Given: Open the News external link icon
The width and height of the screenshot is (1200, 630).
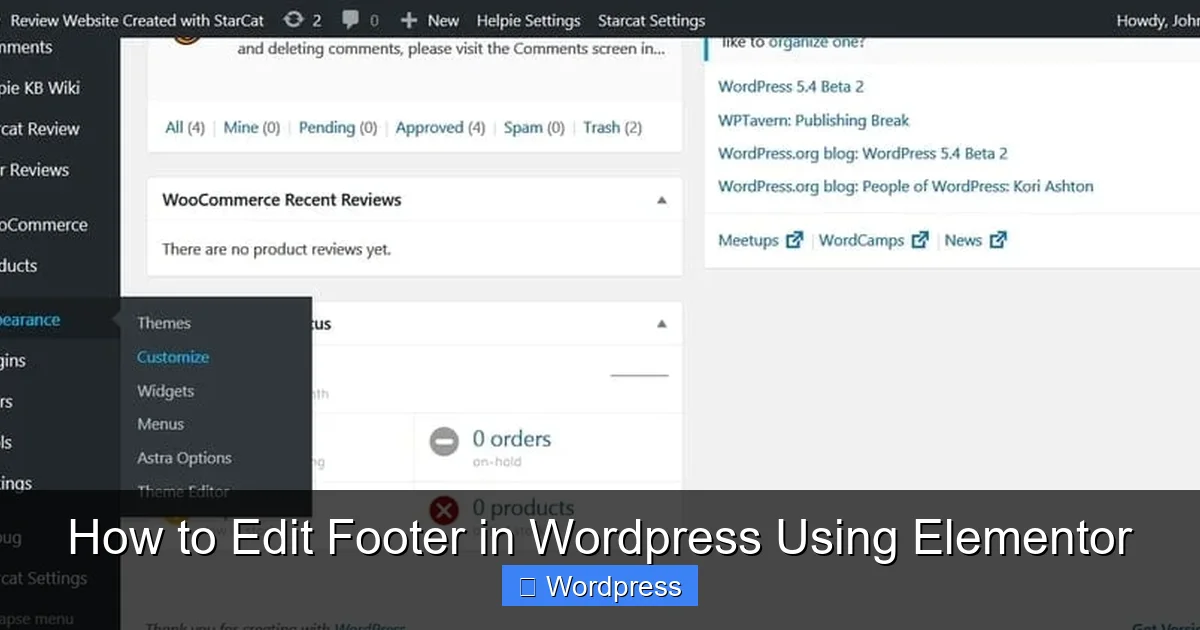Looking at the screenshot, I should point(997,239).
